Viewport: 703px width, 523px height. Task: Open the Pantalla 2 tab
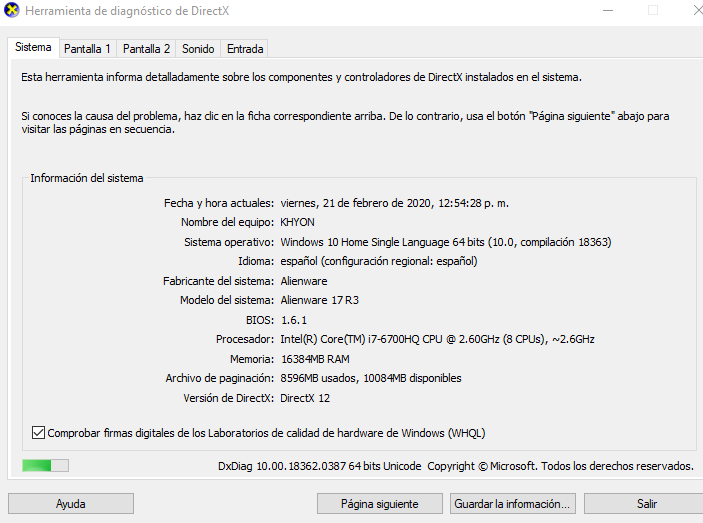point(146,49)
